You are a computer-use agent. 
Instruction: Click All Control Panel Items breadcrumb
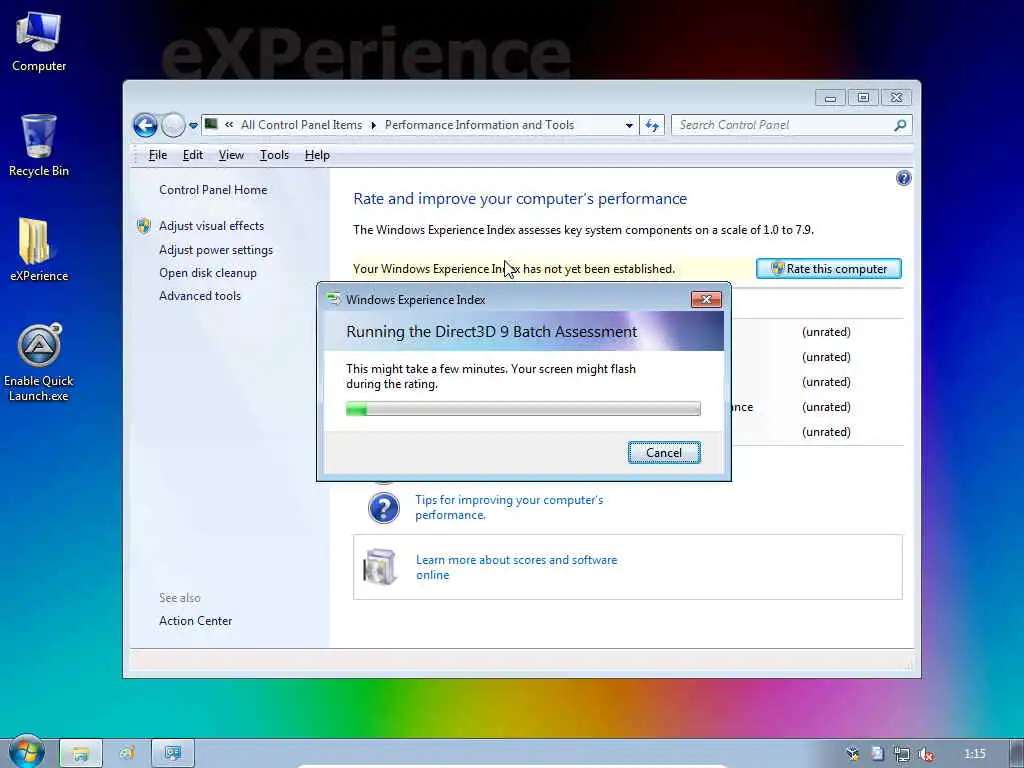301,125
